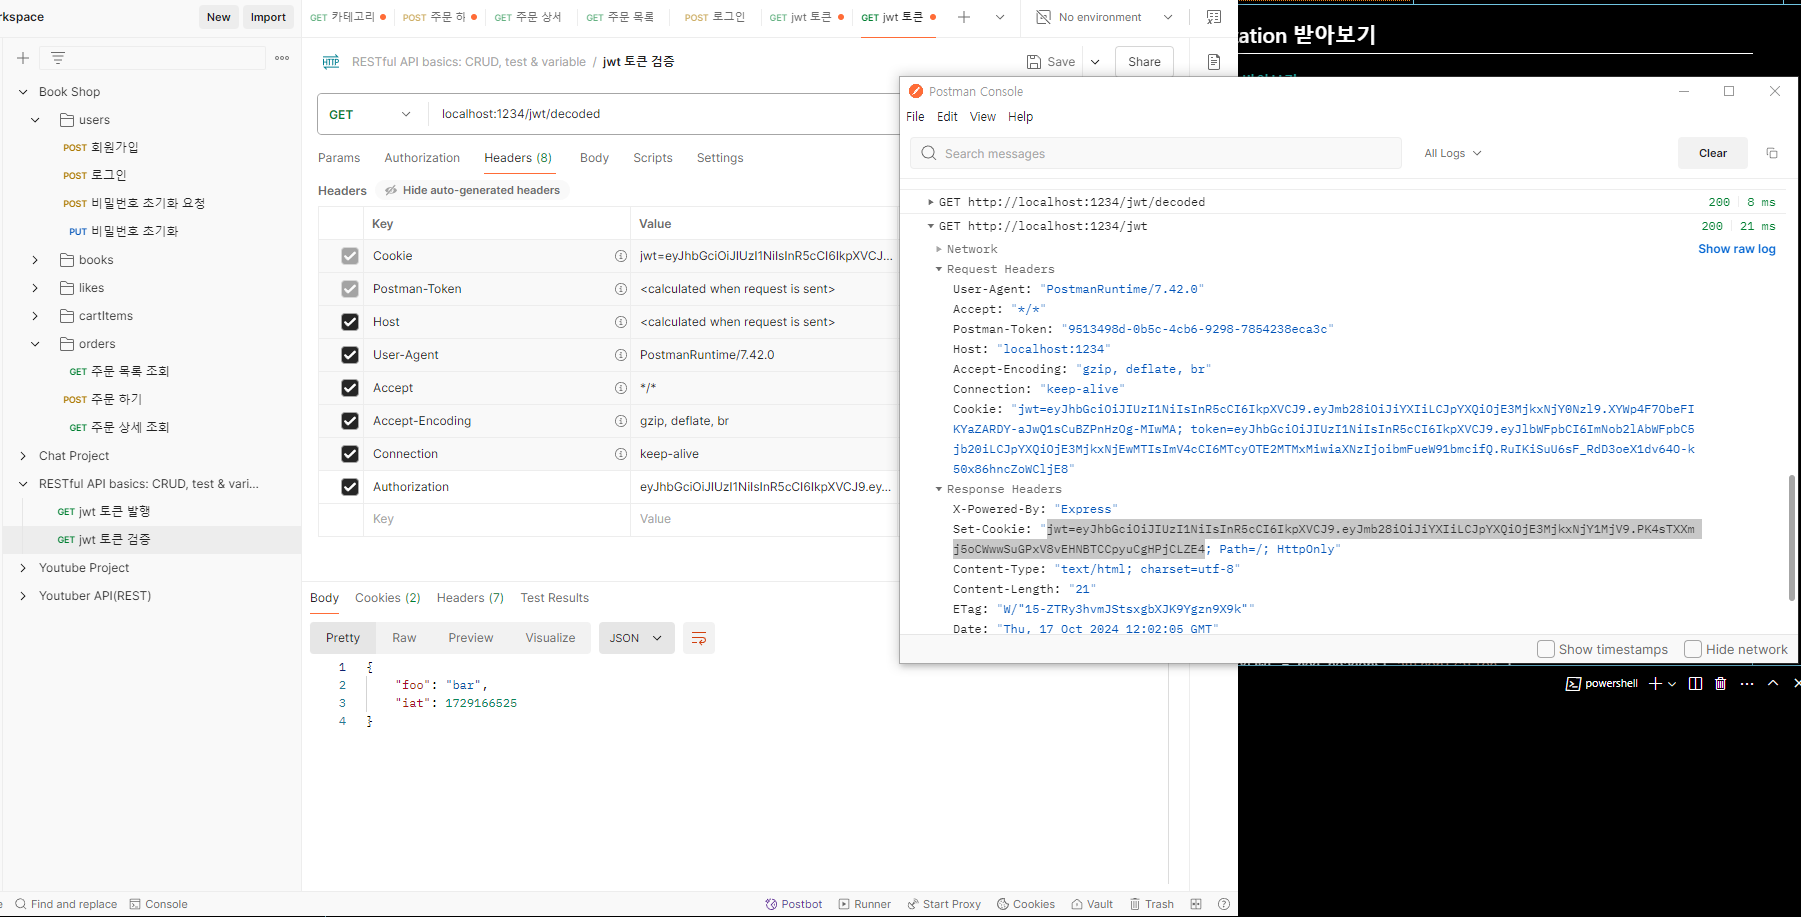This screenshot has height=917, width=1801.
Task: Click Hide auto-generated headers button
Action: click(472, 190)
